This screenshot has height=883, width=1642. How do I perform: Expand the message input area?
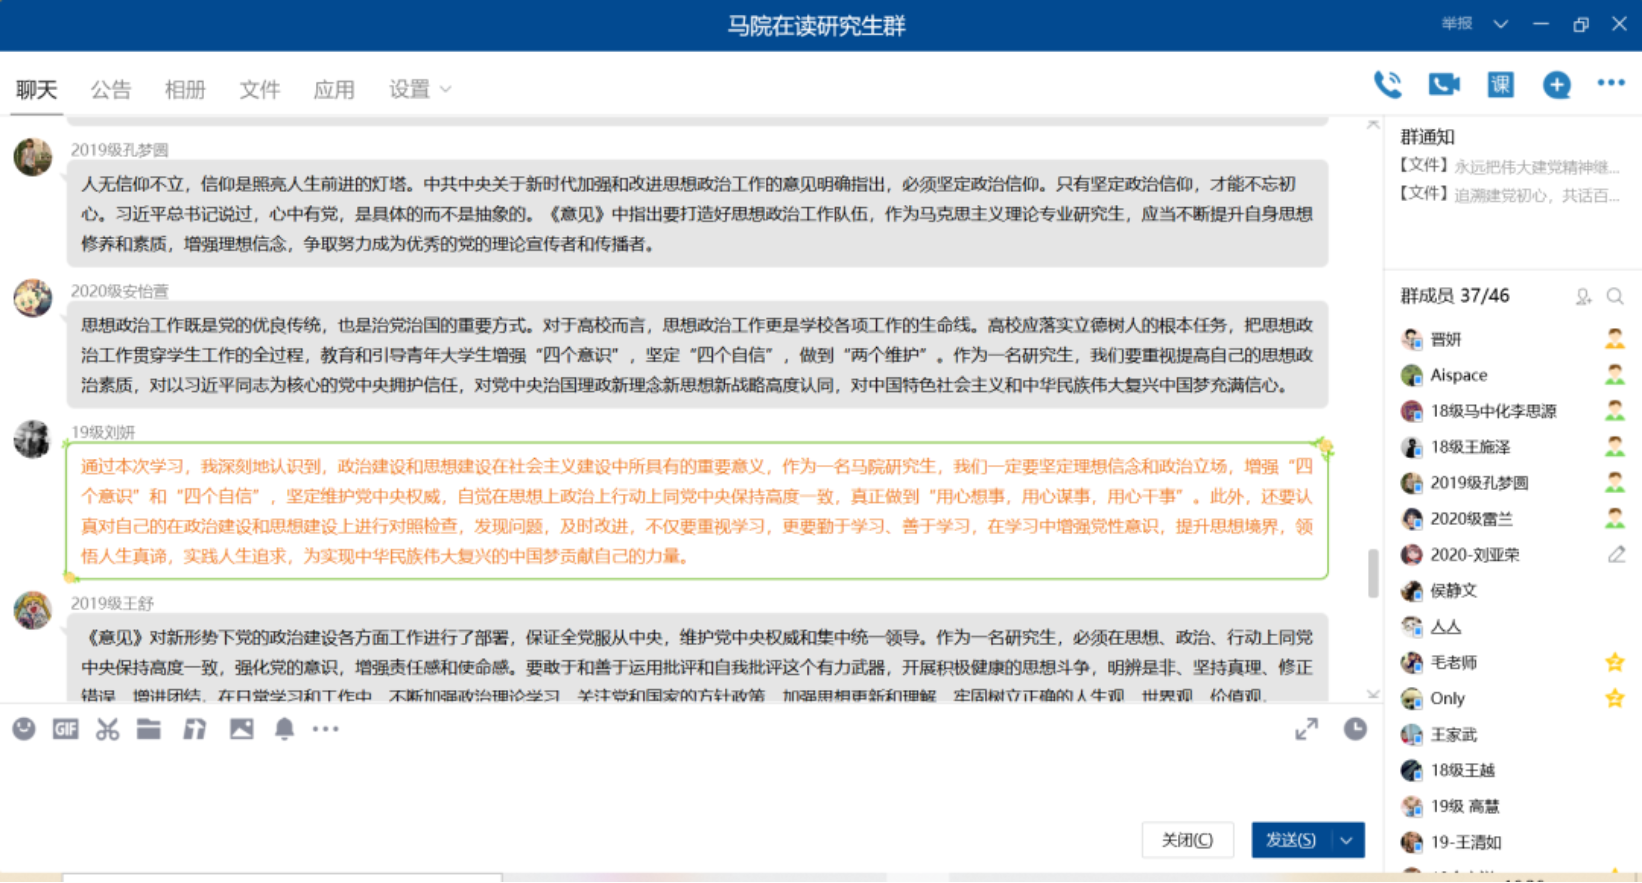[x=1306, y=730]
